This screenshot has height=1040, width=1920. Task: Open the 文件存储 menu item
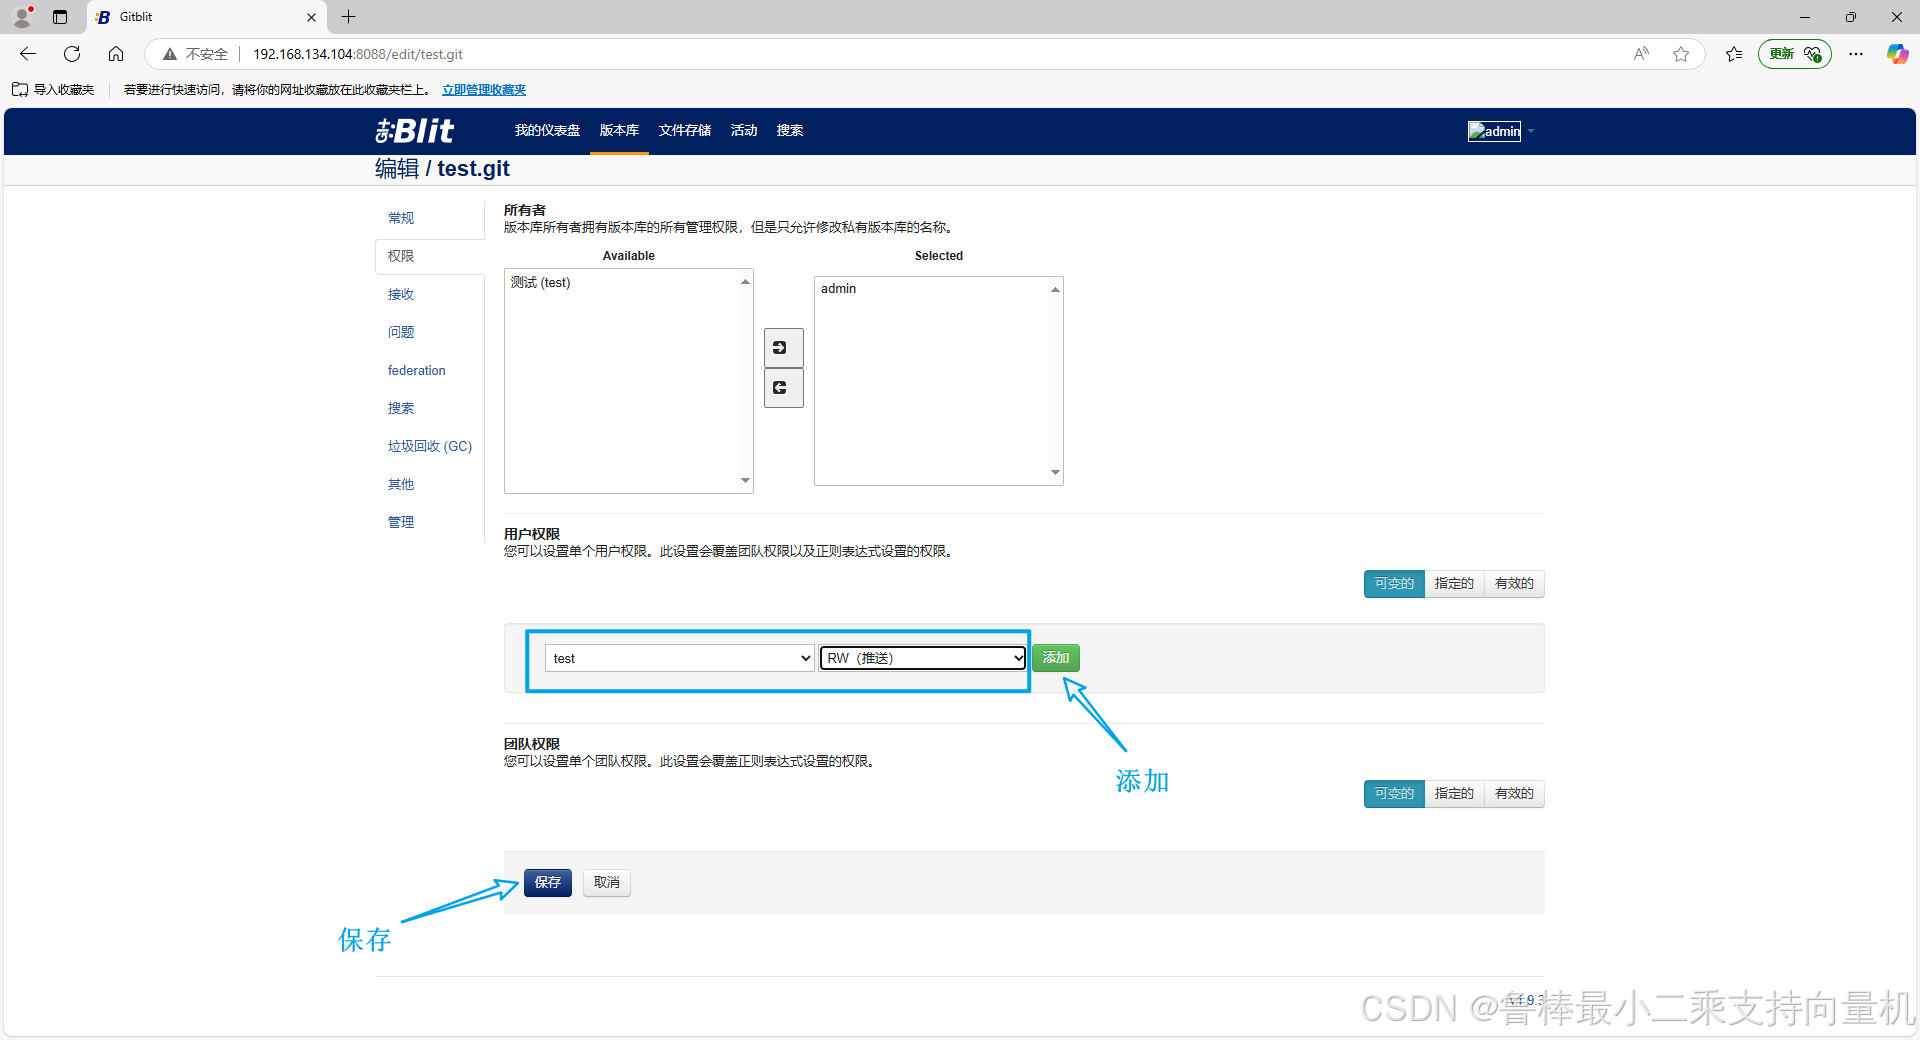[x=684, y=130]
